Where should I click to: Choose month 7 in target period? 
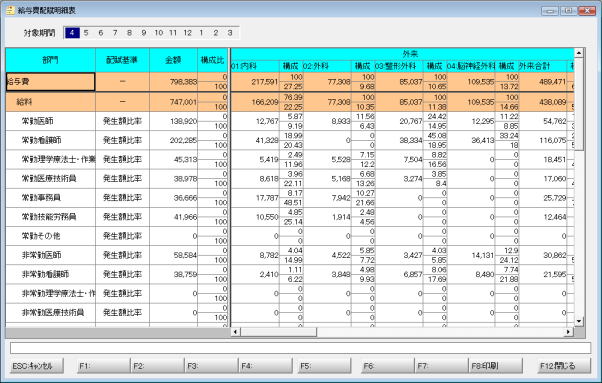pos(115,33)
